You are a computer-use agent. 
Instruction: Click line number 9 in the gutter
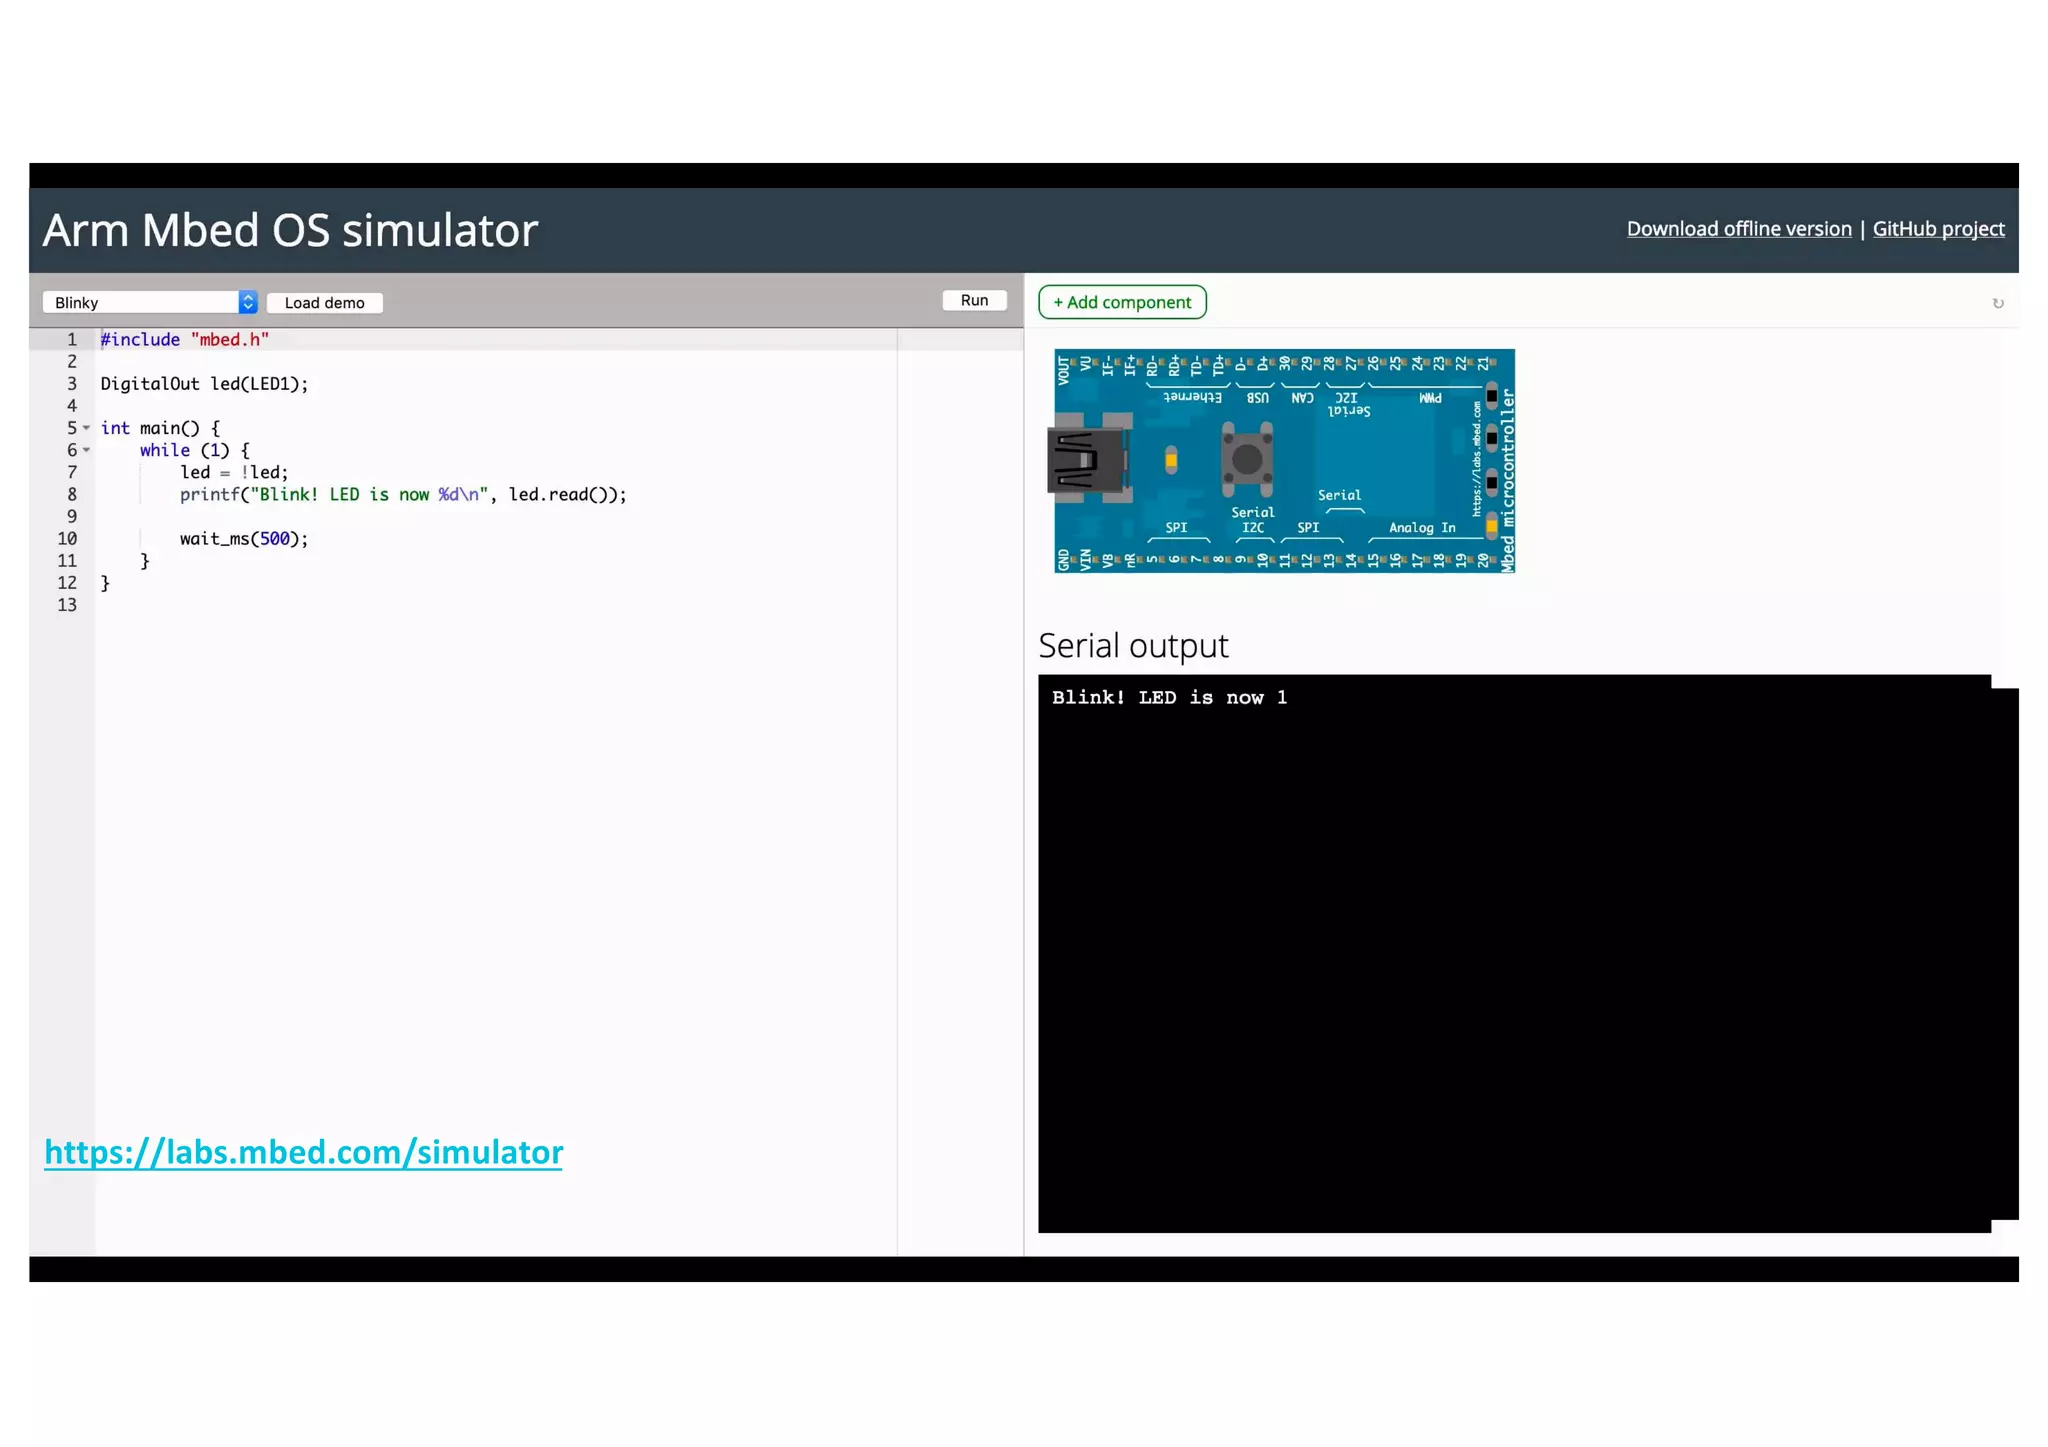[x=72, y=516]
